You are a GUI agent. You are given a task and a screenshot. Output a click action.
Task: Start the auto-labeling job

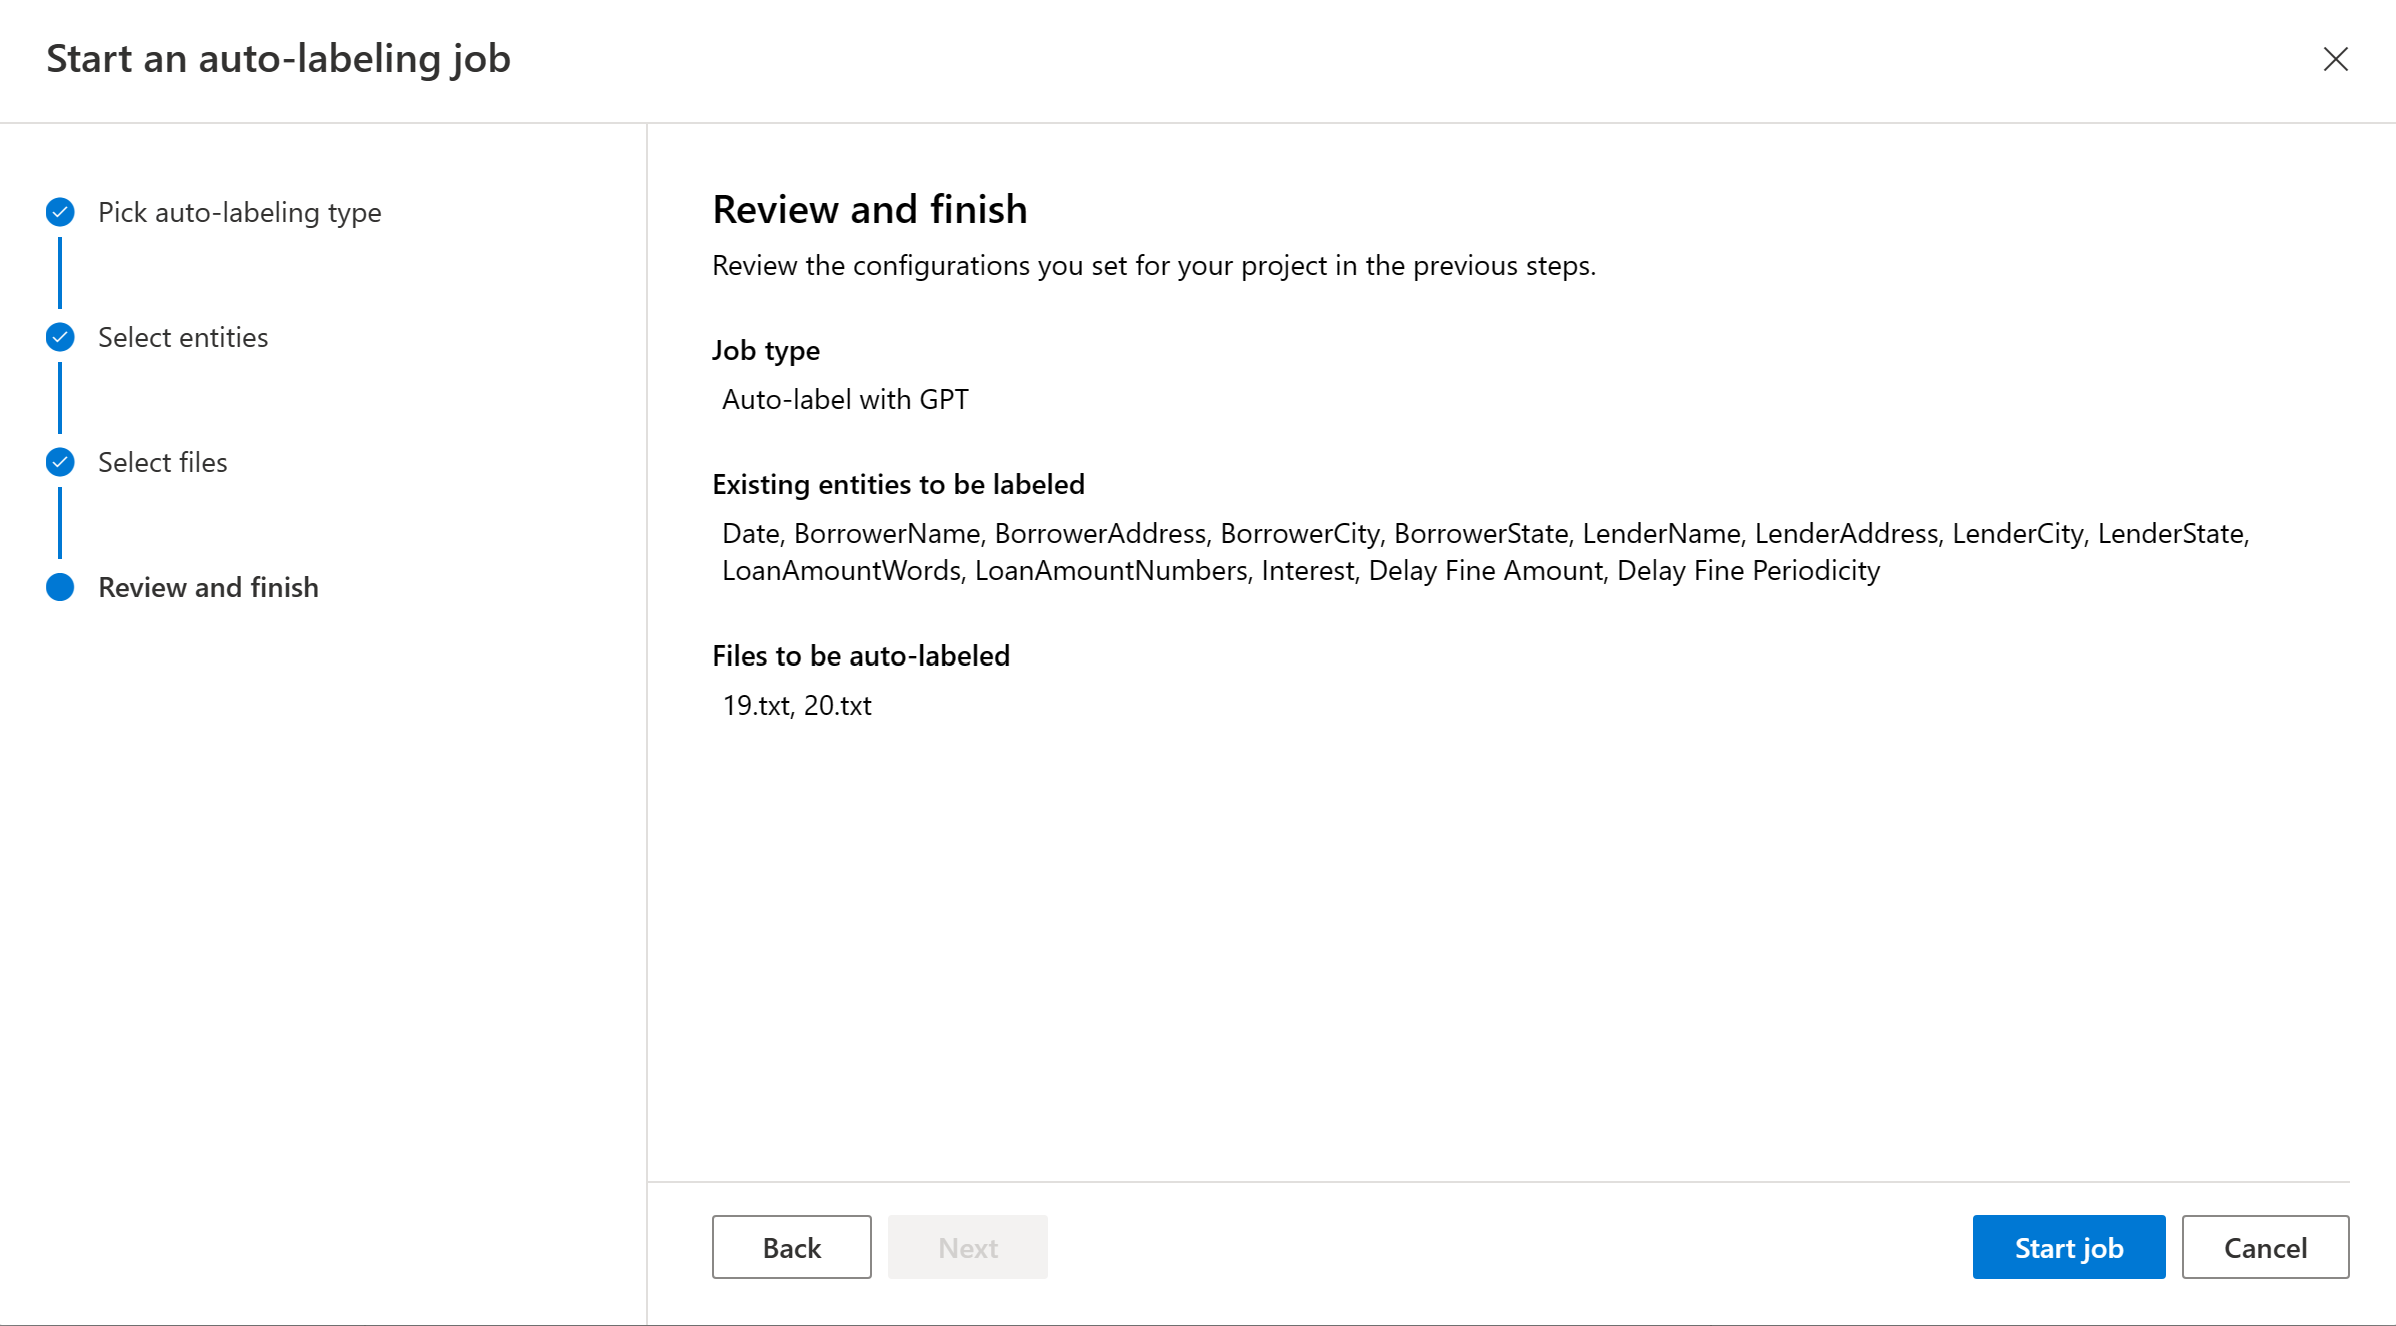(x=2068, y=1247)
